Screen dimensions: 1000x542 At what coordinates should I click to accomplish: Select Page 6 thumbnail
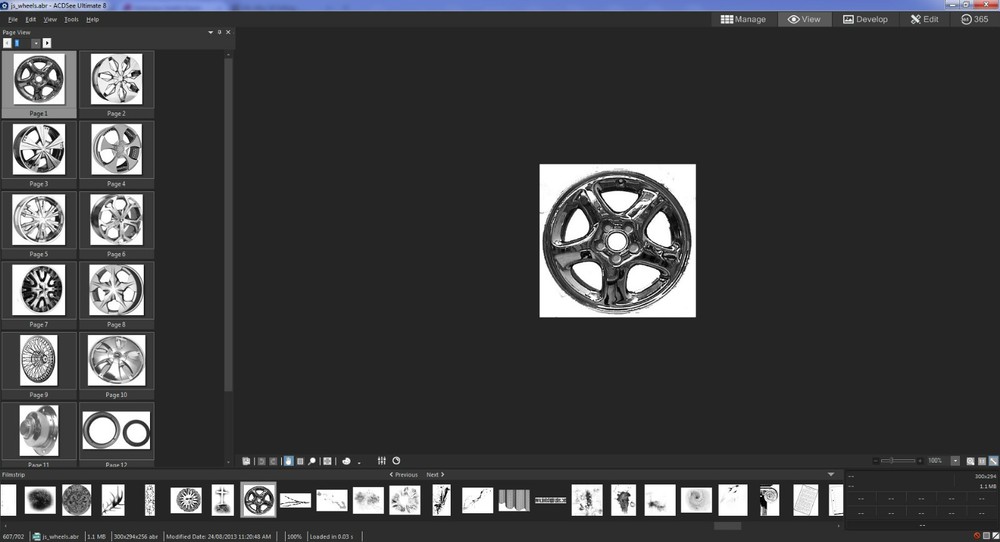point(116,224)
